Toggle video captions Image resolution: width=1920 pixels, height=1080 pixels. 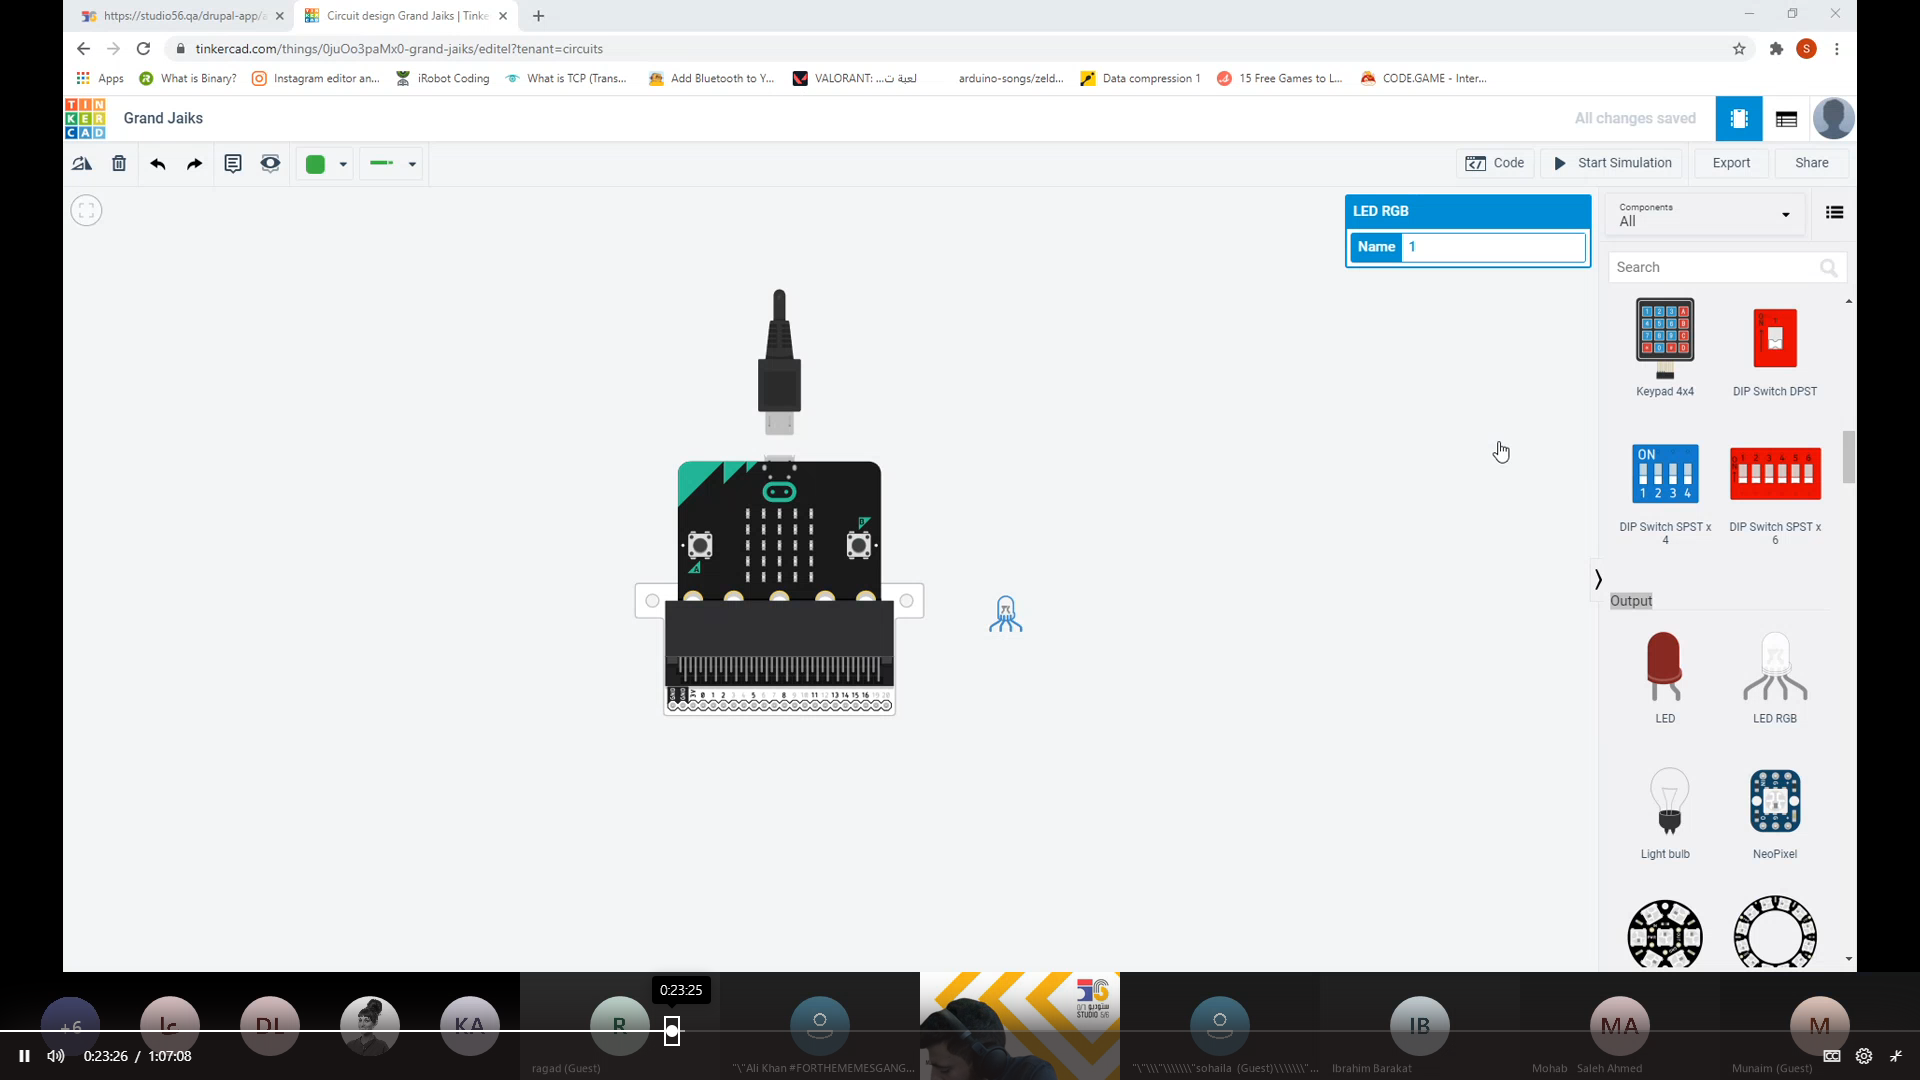click(1831, 1056)
